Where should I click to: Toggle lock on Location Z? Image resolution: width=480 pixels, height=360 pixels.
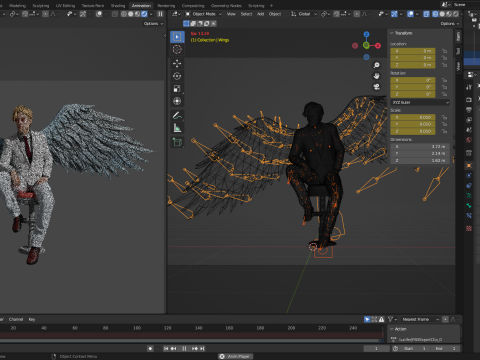(444, 65)
